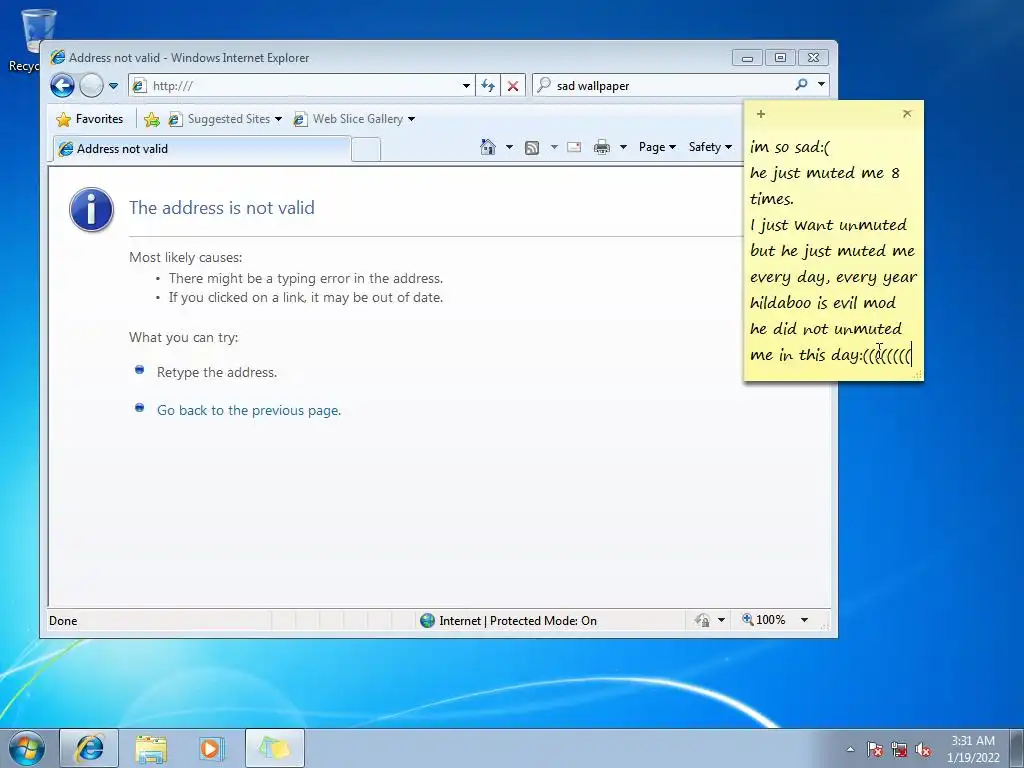Viewport: 1024px width, 768px height.
Task: Stop loading with the red X icon
Action: pos(513,86)
